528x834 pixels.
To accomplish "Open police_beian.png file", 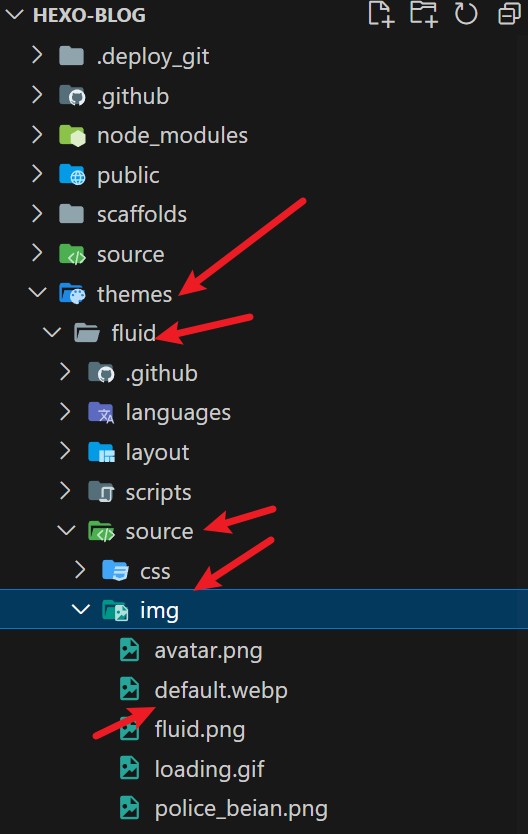I will [x=241, y=808].
